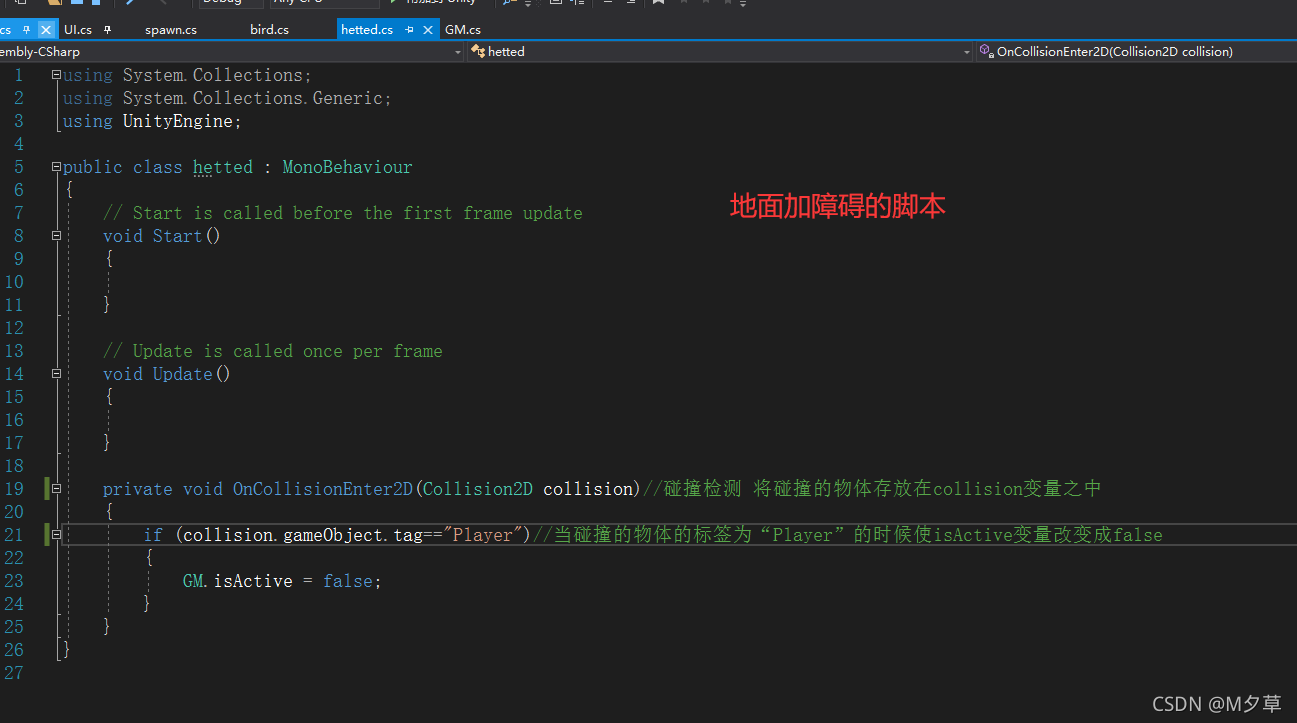Click the UnityEngine using directive

152,121
